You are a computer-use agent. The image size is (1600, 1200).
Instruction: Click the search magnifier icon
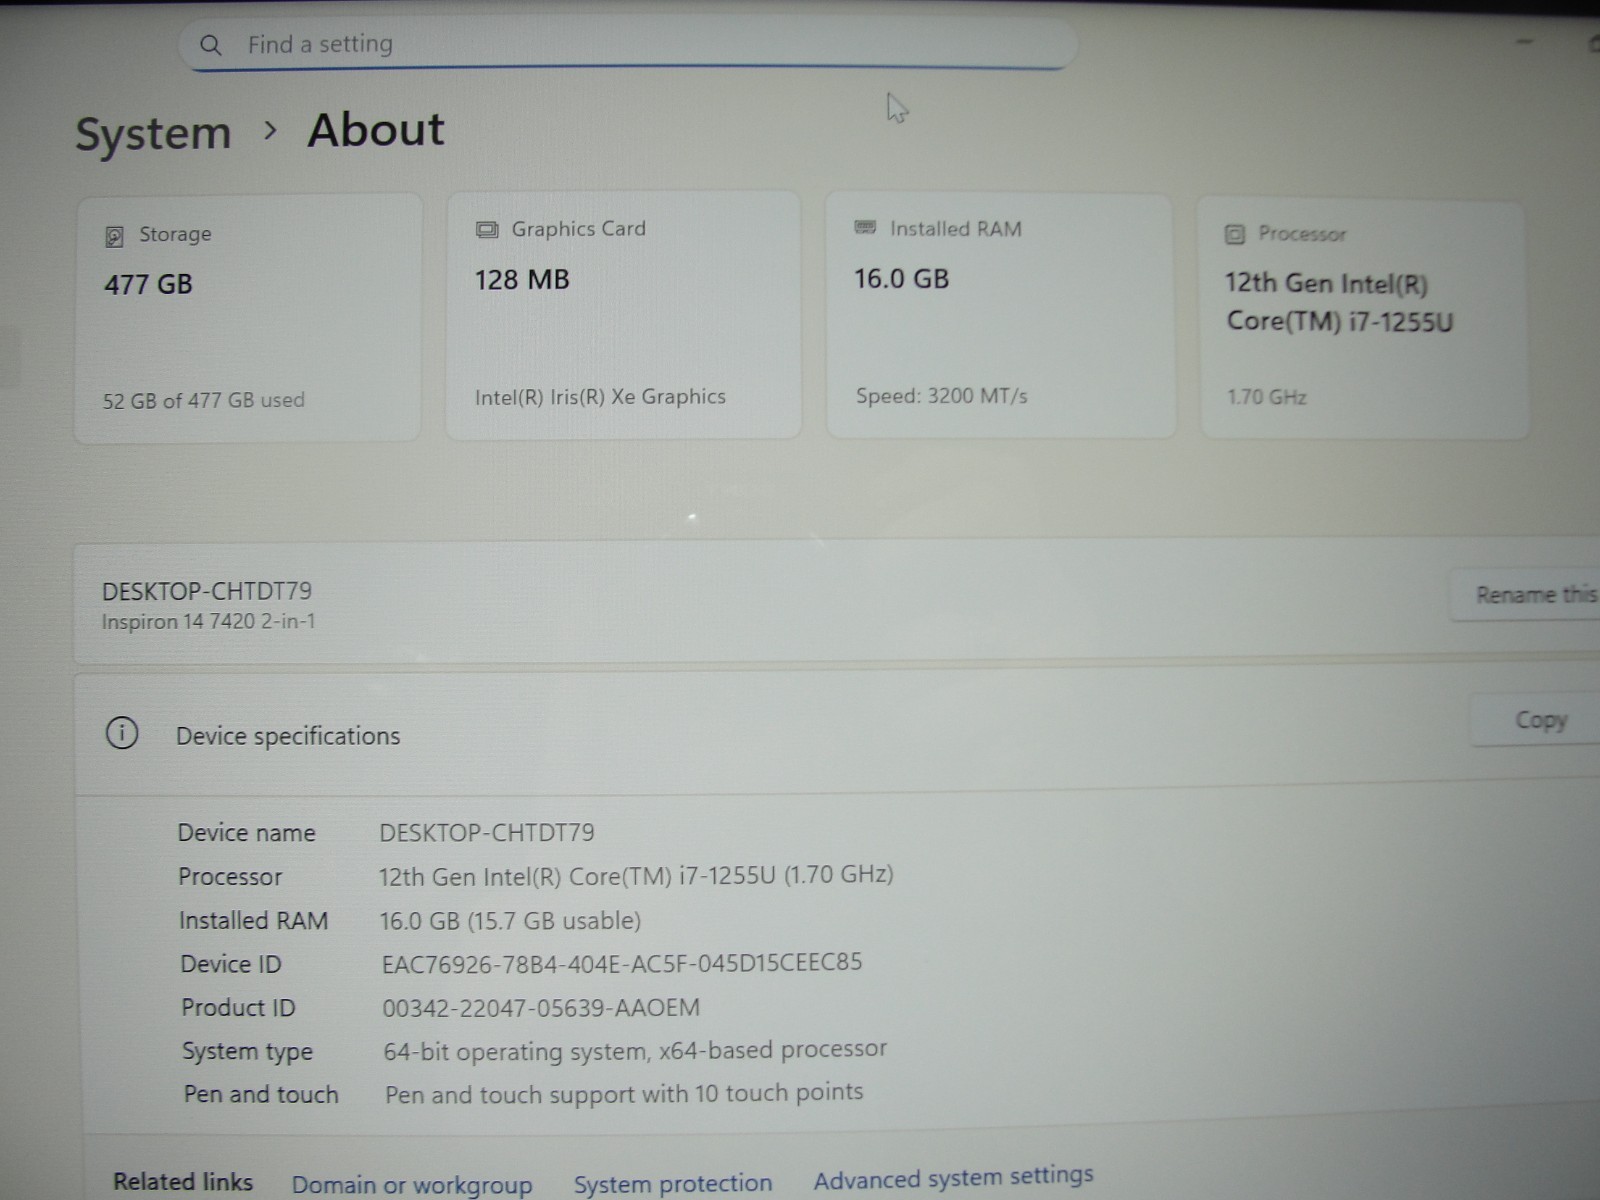pyautogui.click(x=211, y=45)
